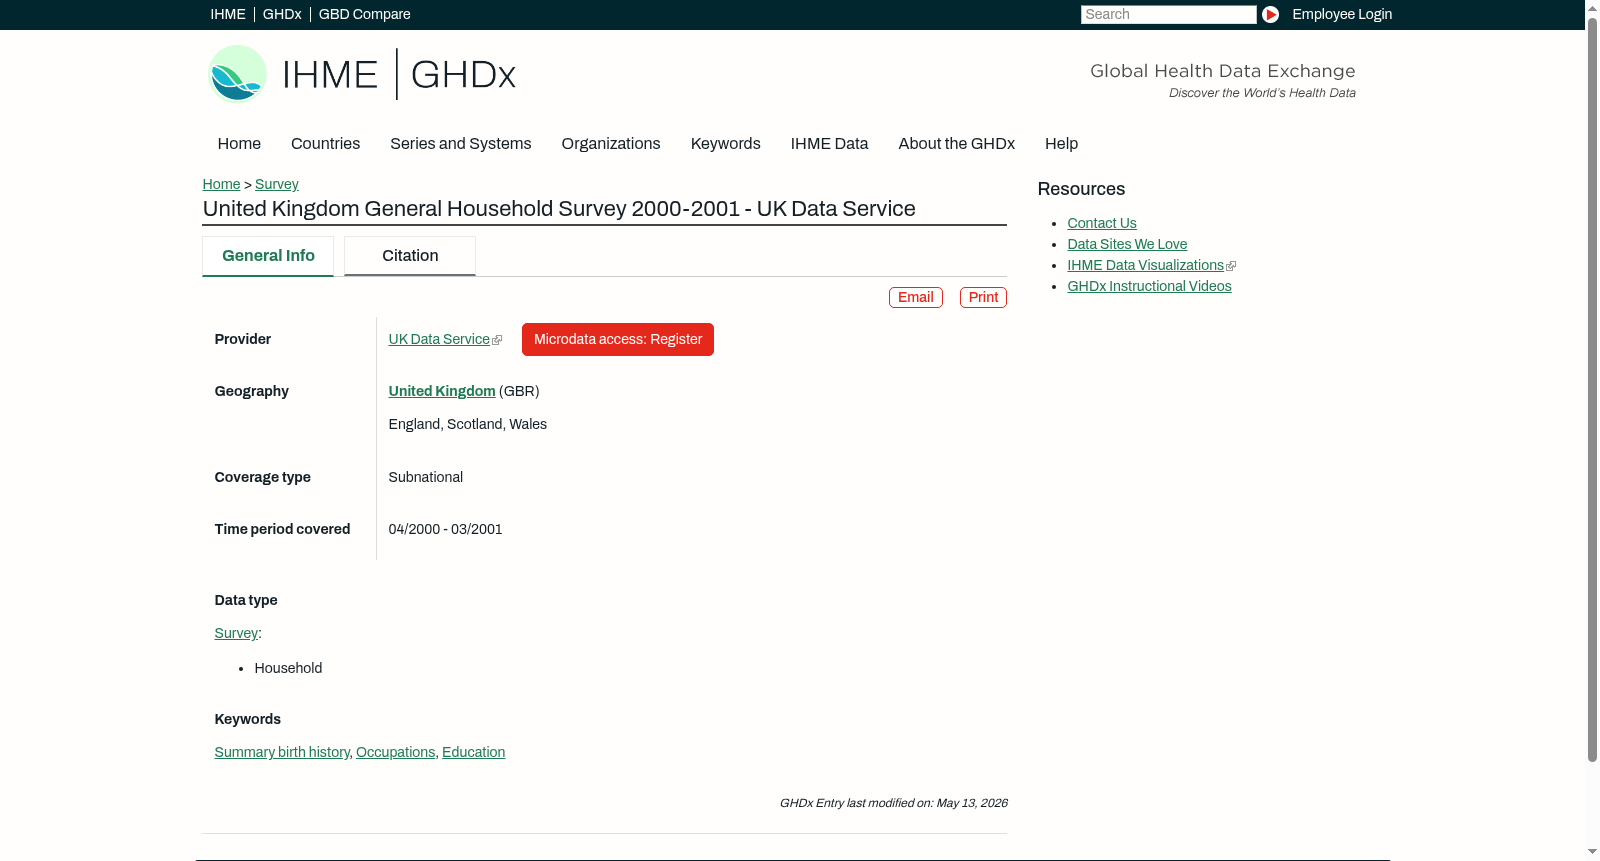The image size is (1600, 861).
Task: Open Employee Login
Action: click(x=1342, y=14)
